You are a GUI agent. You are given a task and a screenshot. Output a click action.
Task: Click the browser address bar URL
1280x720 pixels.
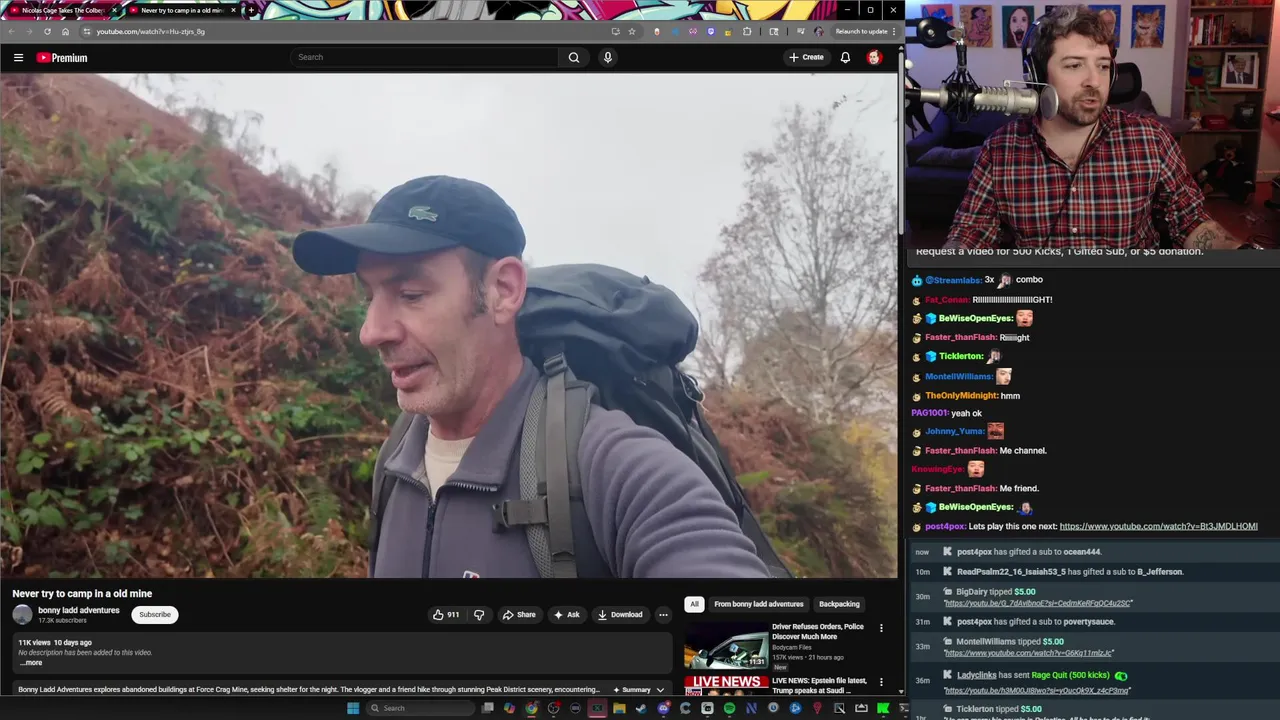150,31
